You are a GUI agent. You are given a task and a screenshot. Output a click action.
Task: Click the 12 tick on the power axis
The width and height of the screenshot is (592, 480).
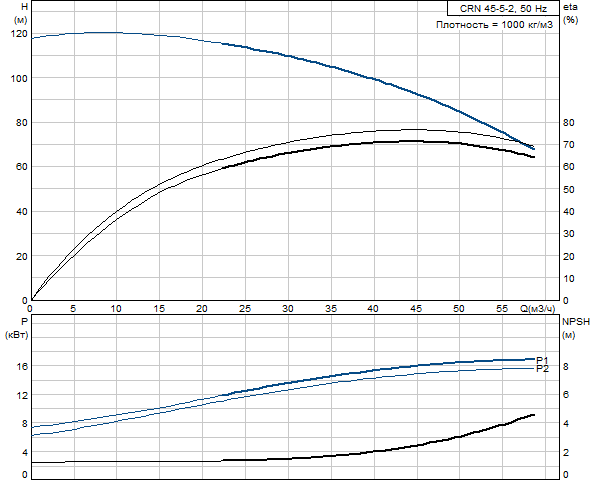[x=22, y=395]
